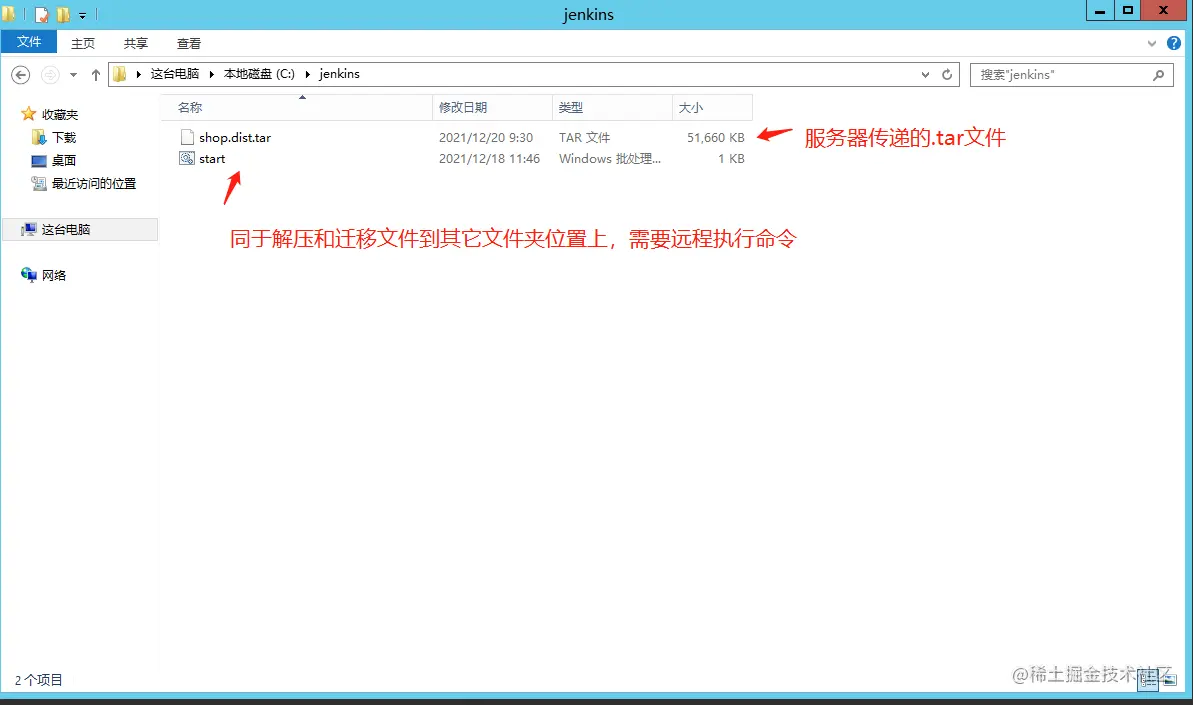Open the 文件 ribbon tab

(x=29, y=42)
